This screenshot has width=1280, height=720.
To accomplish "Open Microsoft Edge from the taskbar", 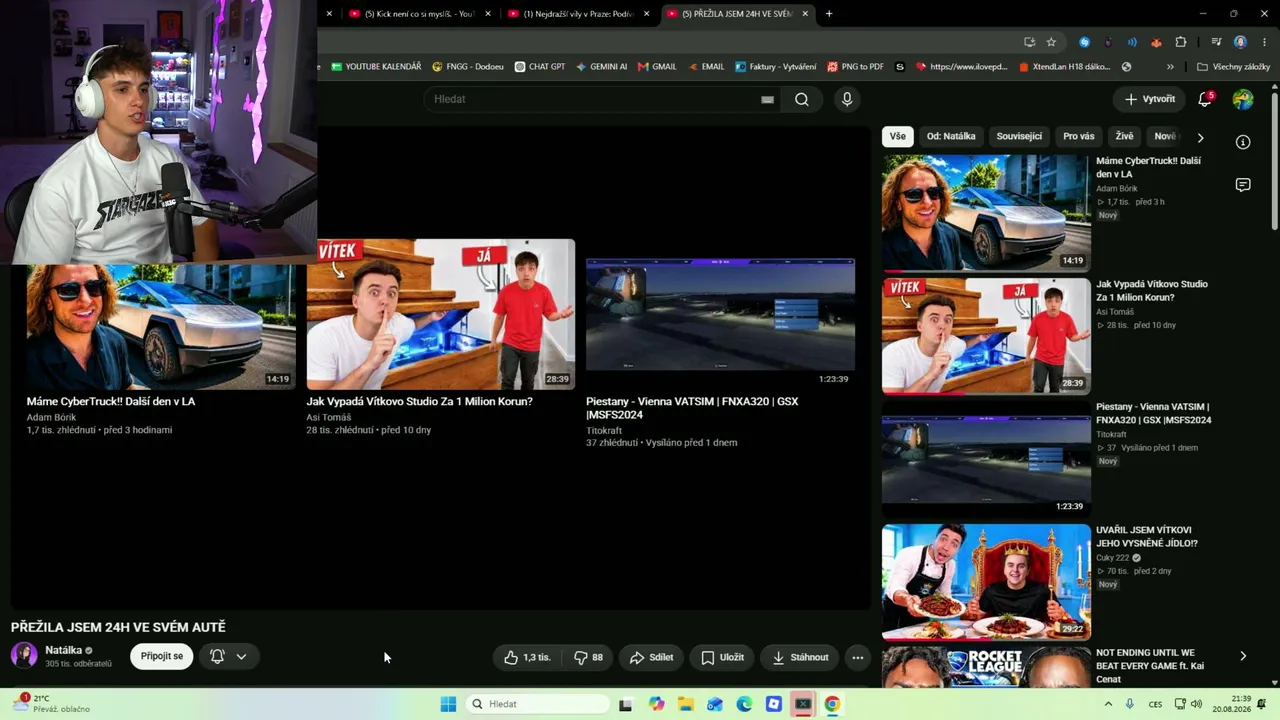I will pyautogui.click(x=744, y=704).
